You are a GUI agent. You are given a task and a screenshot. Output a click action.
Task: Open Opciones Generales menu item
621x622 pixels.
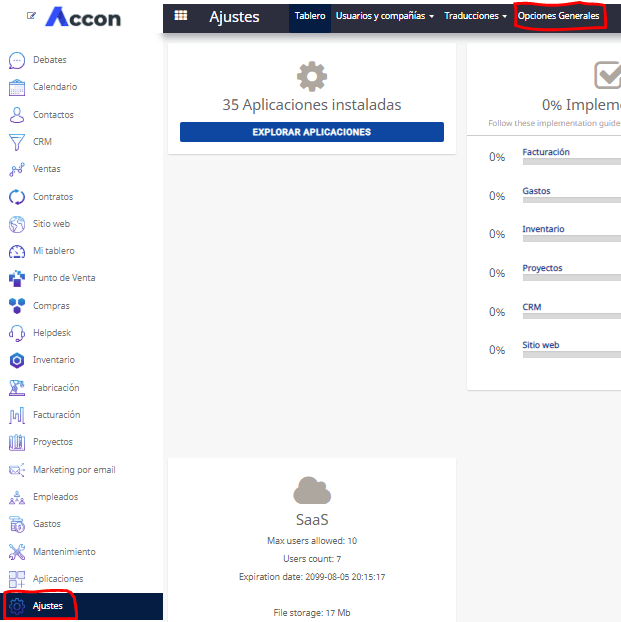558,16
